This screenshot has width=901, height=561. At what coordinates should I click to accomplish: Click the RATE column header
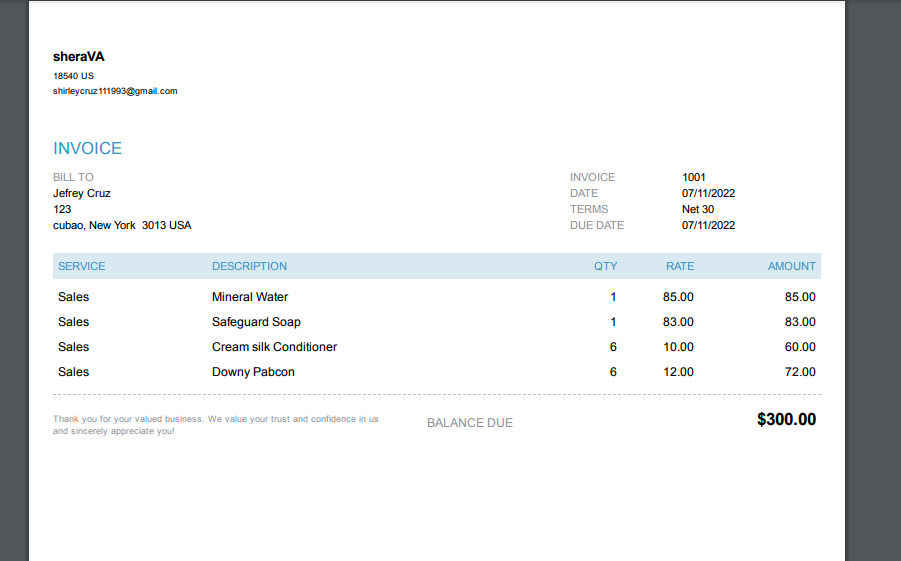(680, 266)
